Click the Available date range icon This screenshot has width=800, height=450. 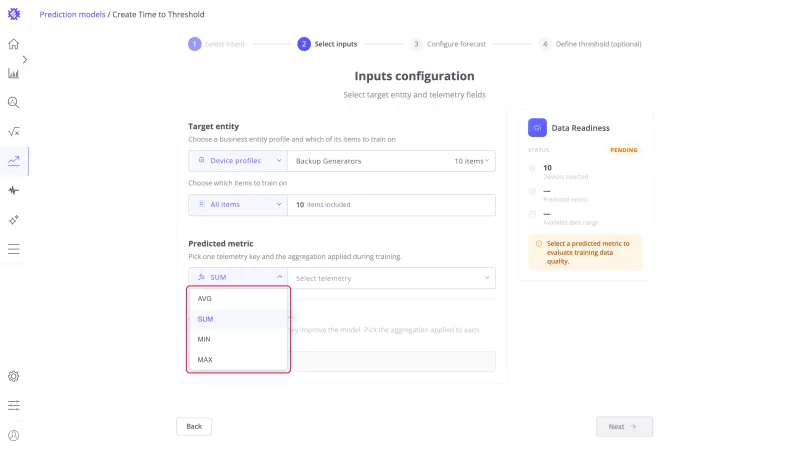(533, 214)
